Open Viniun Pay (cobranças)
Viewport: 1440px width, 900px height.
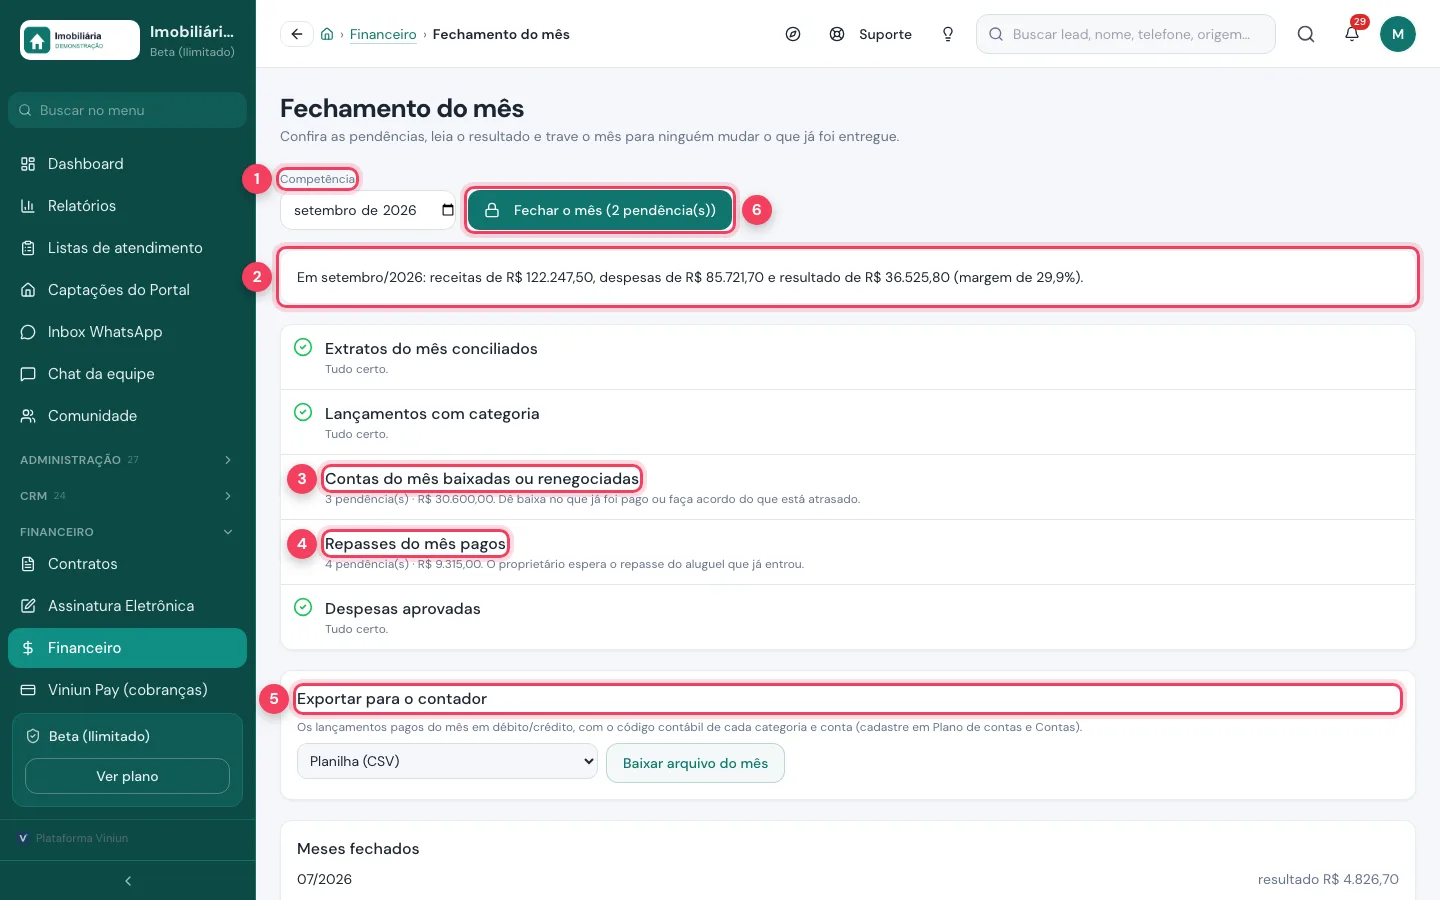128,690
